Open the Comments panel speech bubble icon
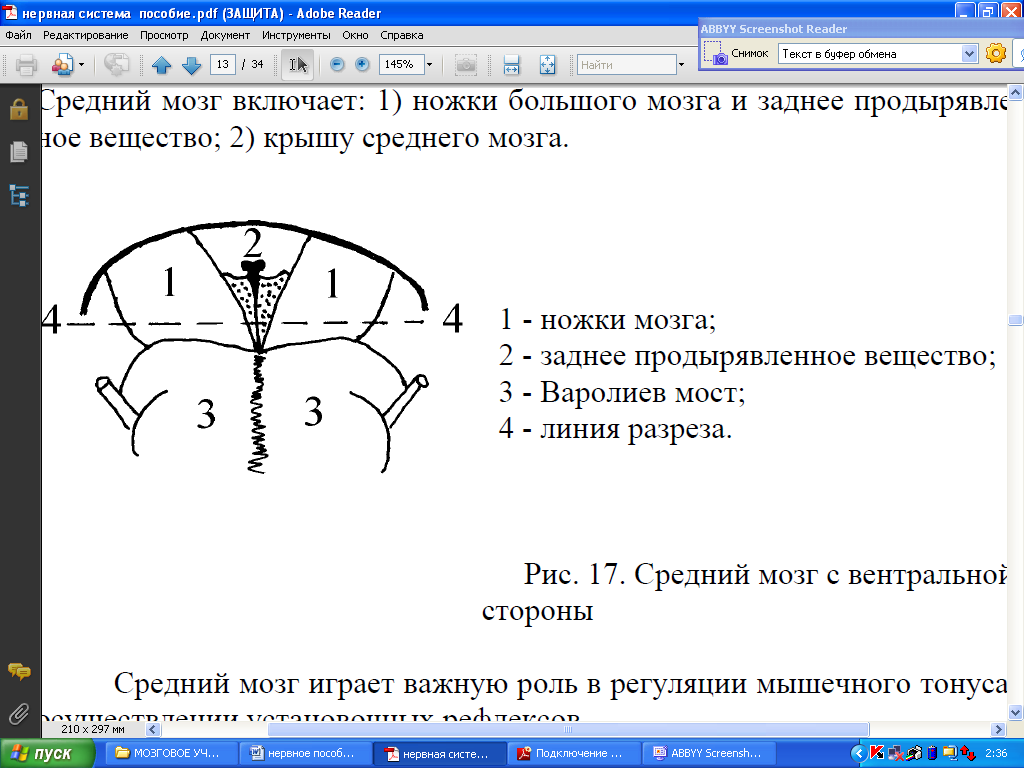 19,671
